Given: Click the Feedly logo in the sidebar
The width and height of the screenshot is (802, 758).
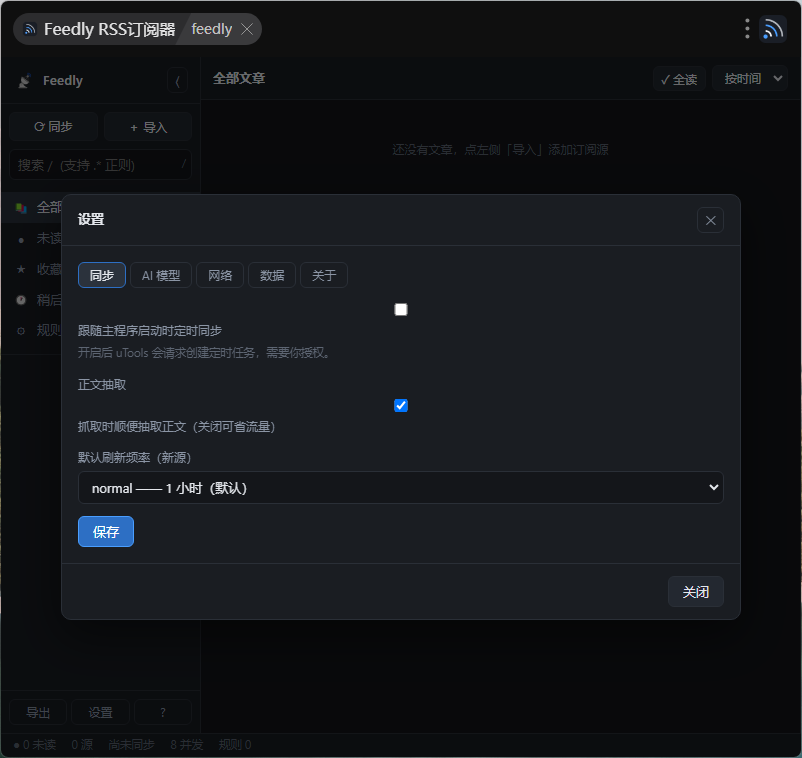Looking at the screenshot, I should (24, 81).
